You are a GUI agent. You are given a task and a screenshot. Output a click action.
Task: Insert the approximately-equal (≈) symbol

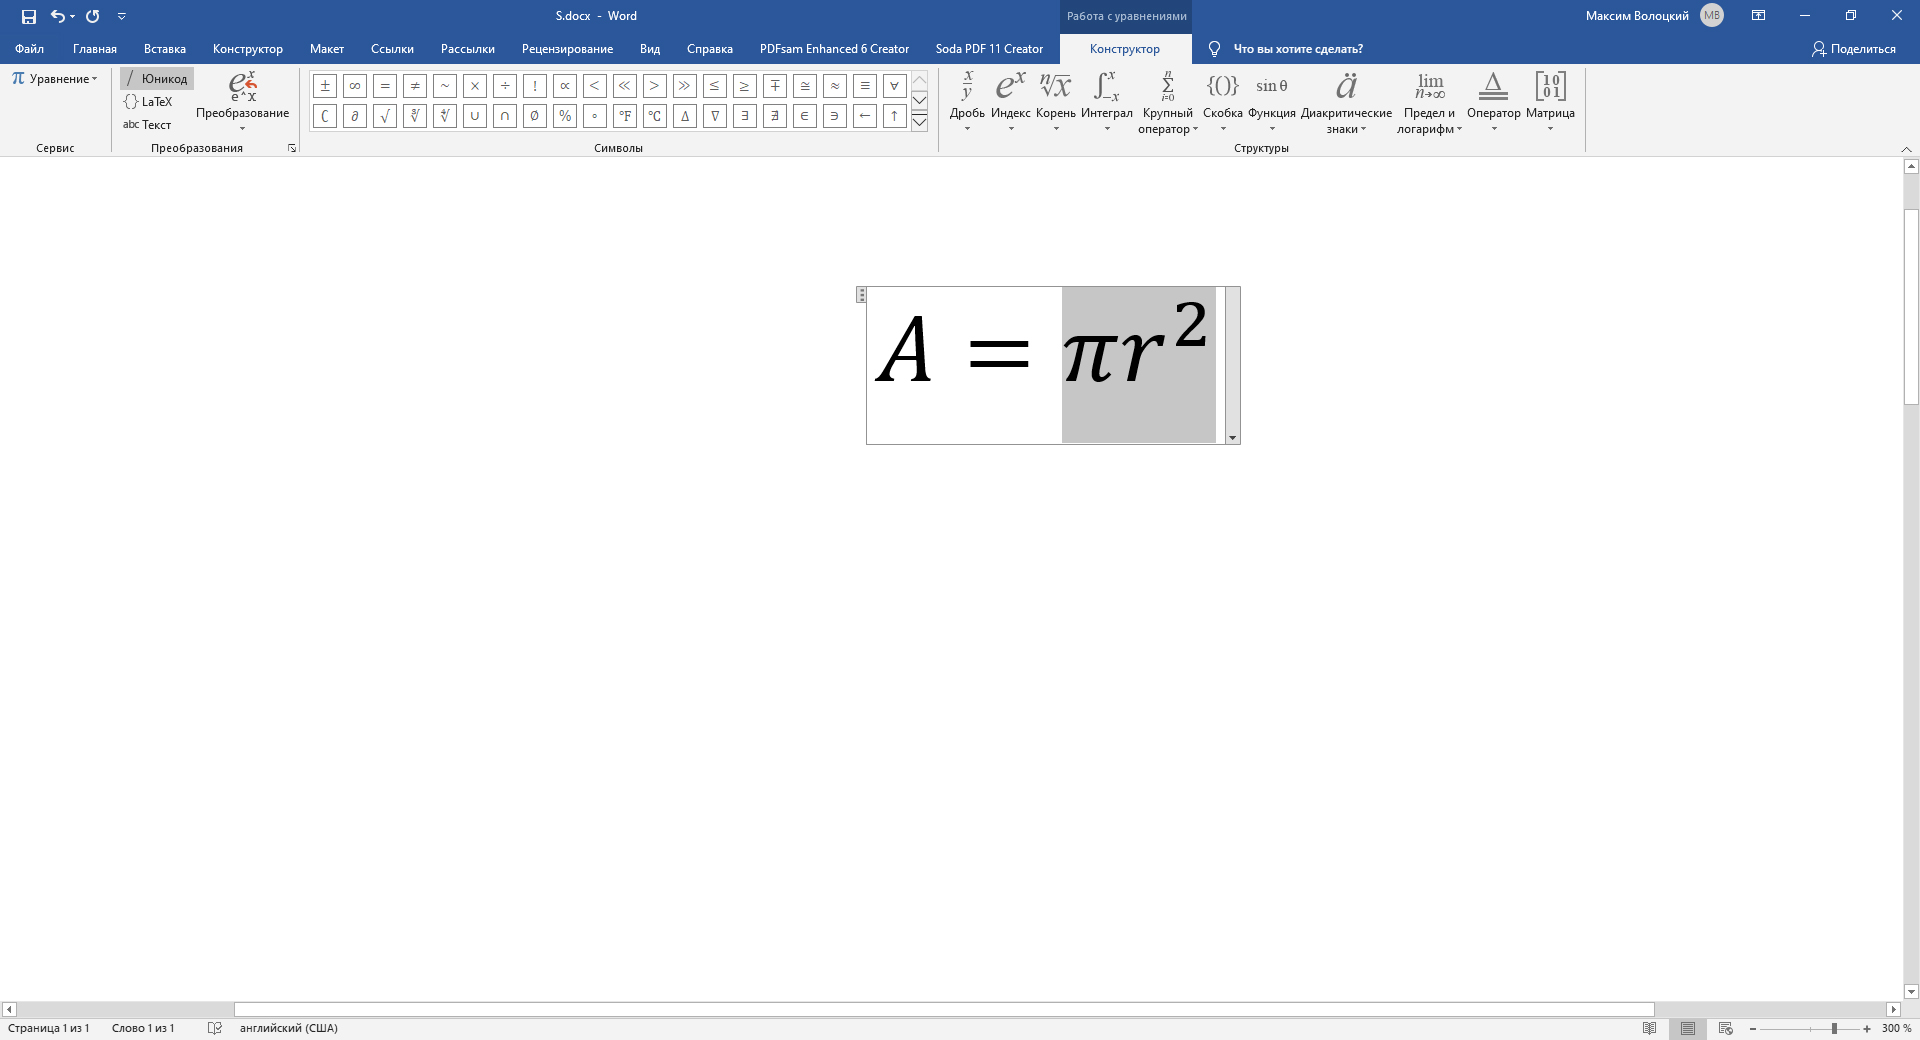coord(835,86)
